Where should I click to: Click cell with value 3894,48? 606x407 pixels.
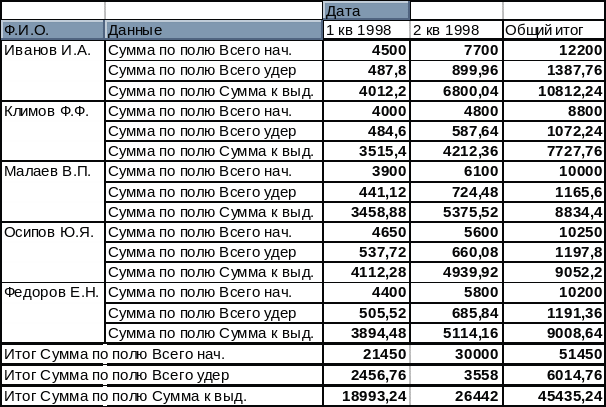pos(366,333)
